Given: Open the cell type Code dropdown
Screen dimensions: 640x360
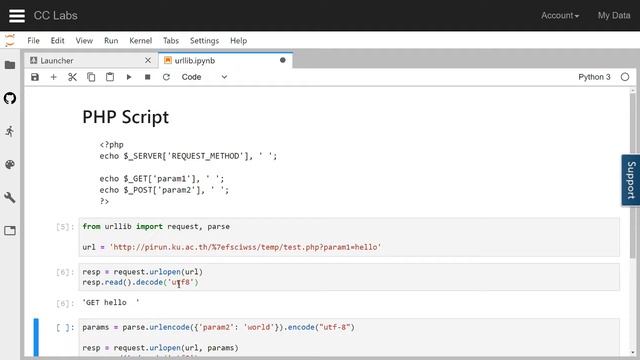Looking at the screenshot, I should tap(204, 77).
